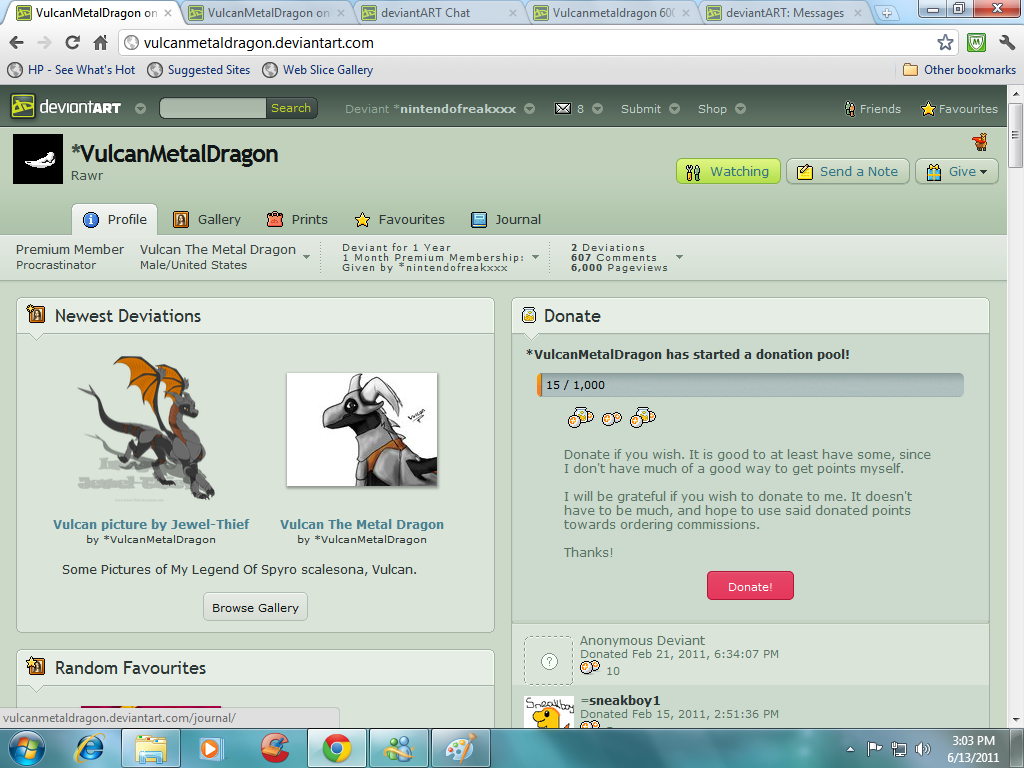Open the Action Center flag tray icon

874,748
